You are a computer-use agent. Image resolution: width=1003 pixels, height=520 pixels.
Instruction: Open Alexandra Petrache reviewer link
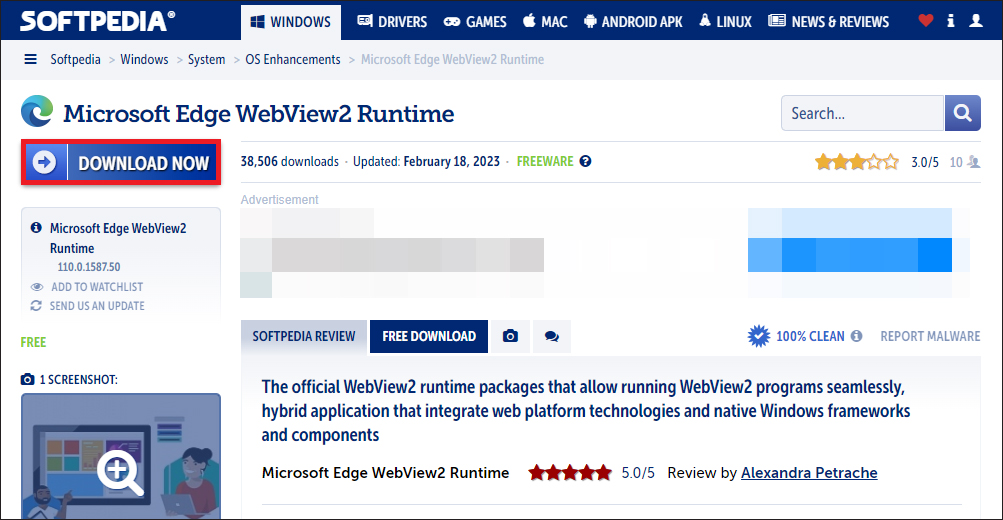[809, 473]
